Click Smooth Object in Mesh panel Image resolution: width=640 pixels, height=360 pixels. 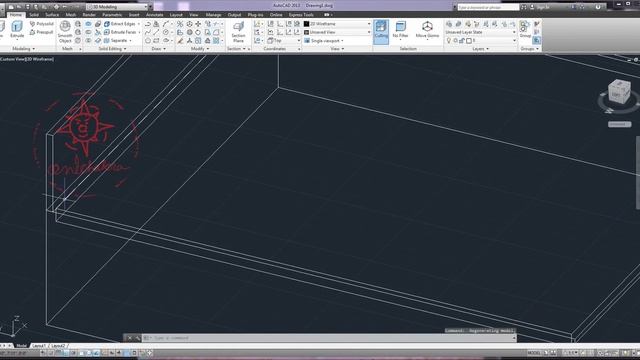(65, 32)
